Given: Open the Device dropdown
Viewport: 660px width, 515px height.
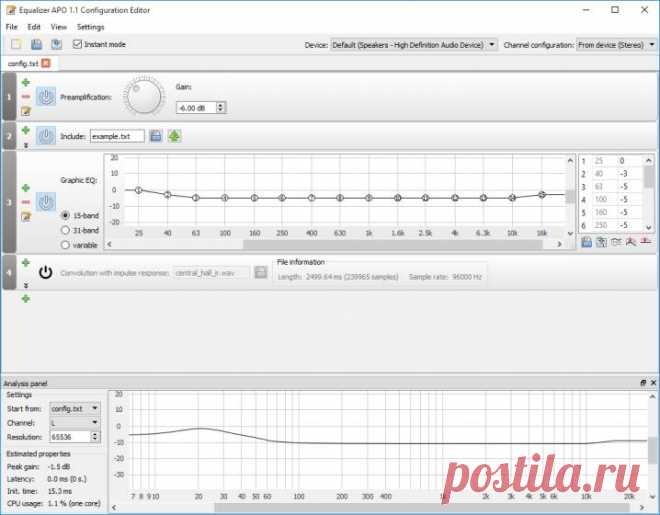Looking at the screenshot, I should (x=413, y=45).
